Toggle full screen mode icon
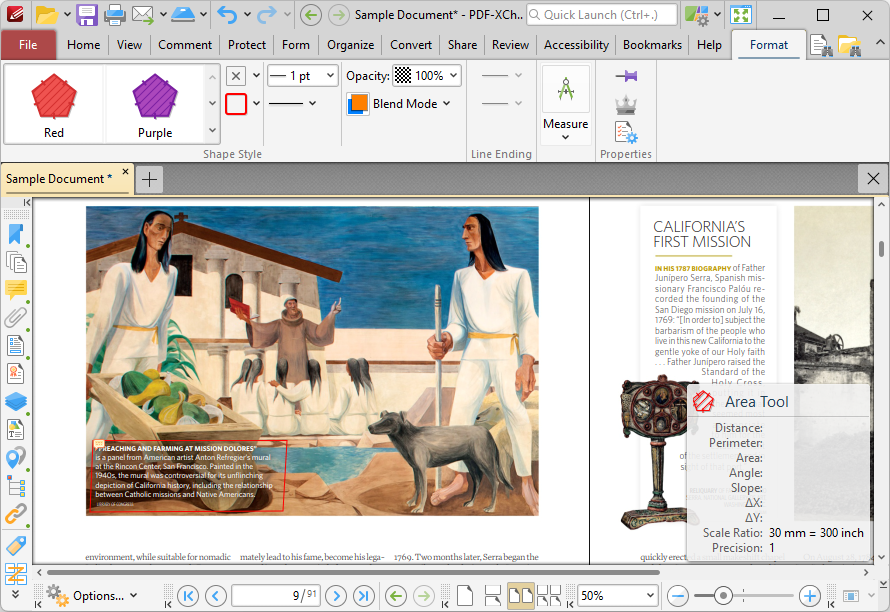Image resolution: width=890 pixels, height=612 pixels. point(741,15)
